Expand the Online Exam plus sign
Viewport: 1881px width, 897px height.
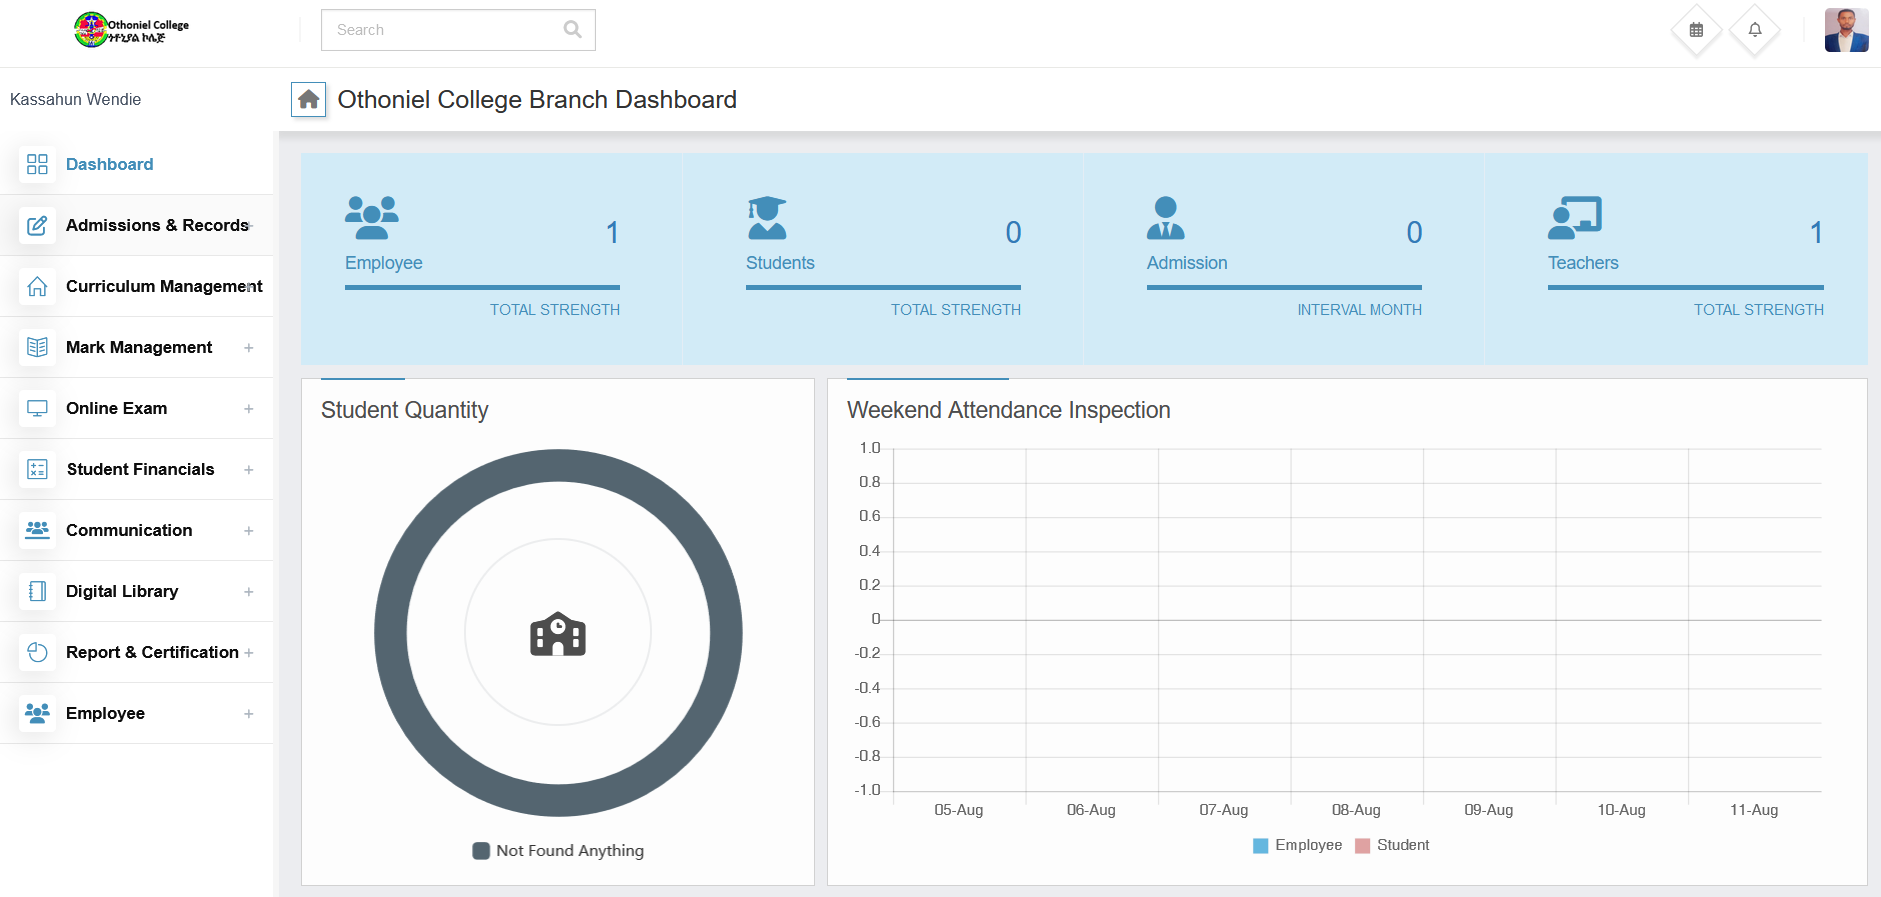click(248, 409)
